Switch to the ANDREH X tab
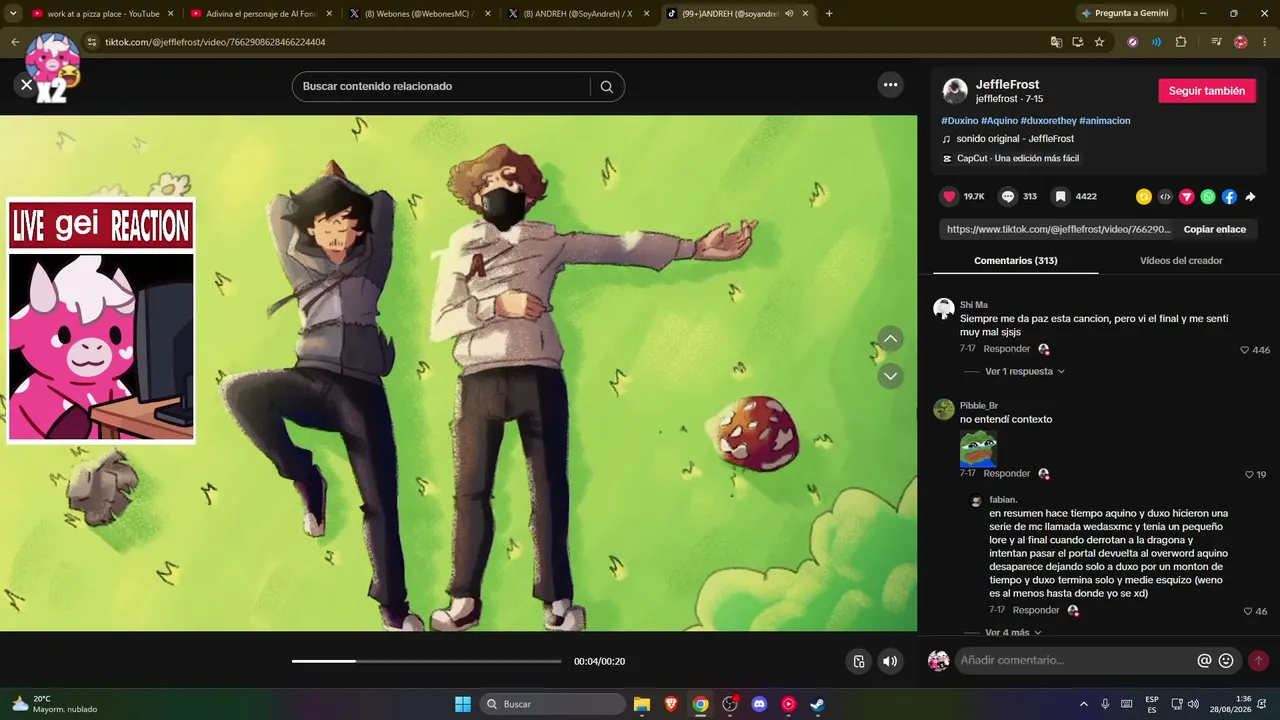Screen dimensions: 1280x720 pos(579,14)
